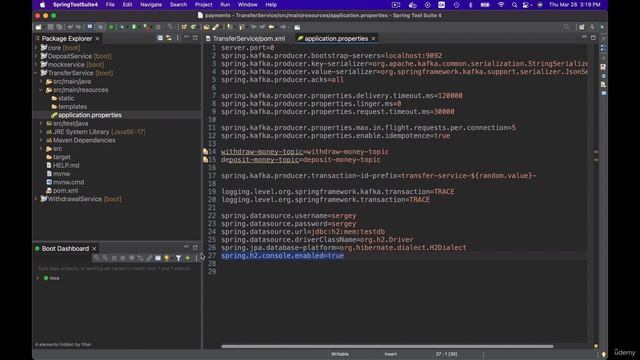Expand the src/main/java folder
This screenshot has width=640, height=360.
[x=41, y=82]
